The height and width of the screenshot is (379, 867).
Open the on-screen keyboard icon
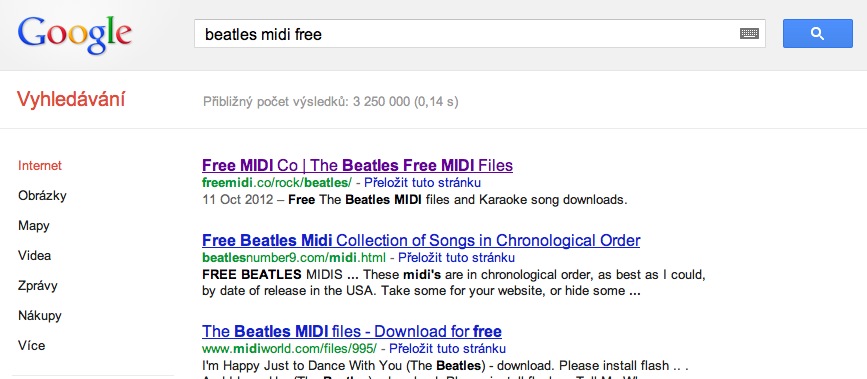tap(749, 34)
